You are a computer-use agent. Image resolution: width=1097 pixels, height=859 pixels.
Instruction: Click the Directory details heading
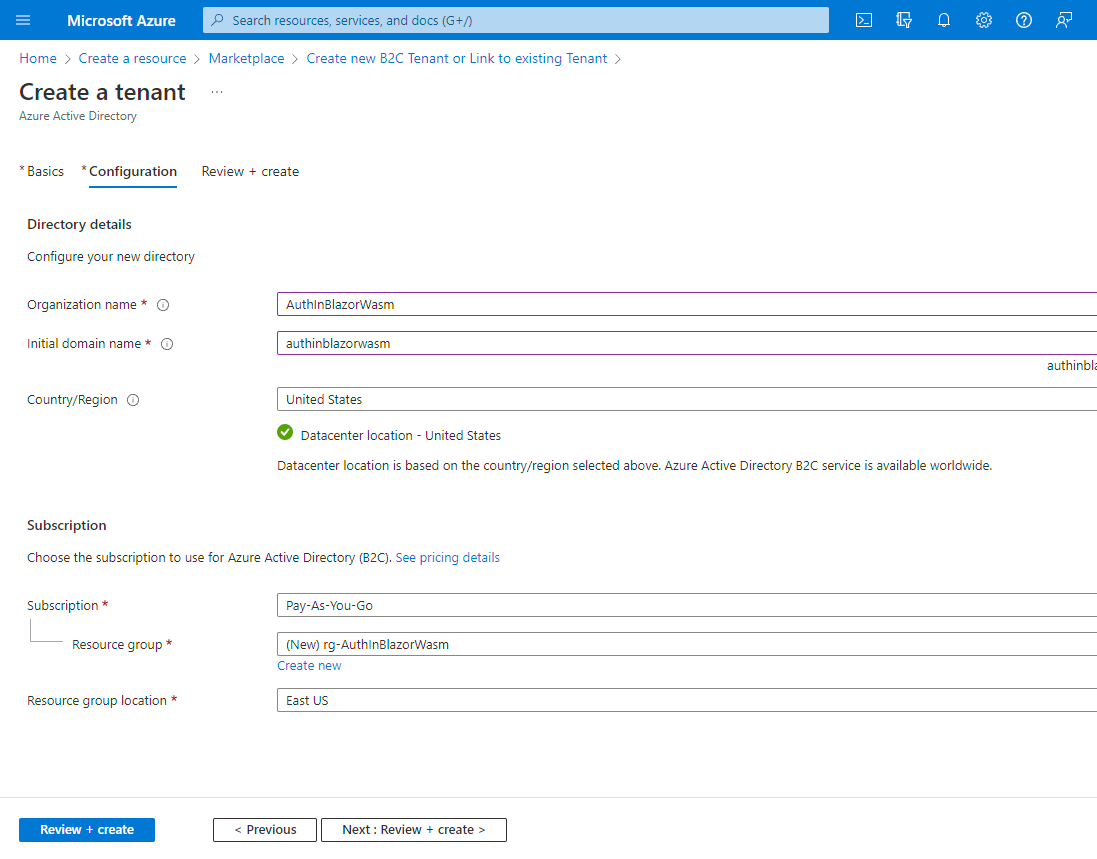(79, 225)
